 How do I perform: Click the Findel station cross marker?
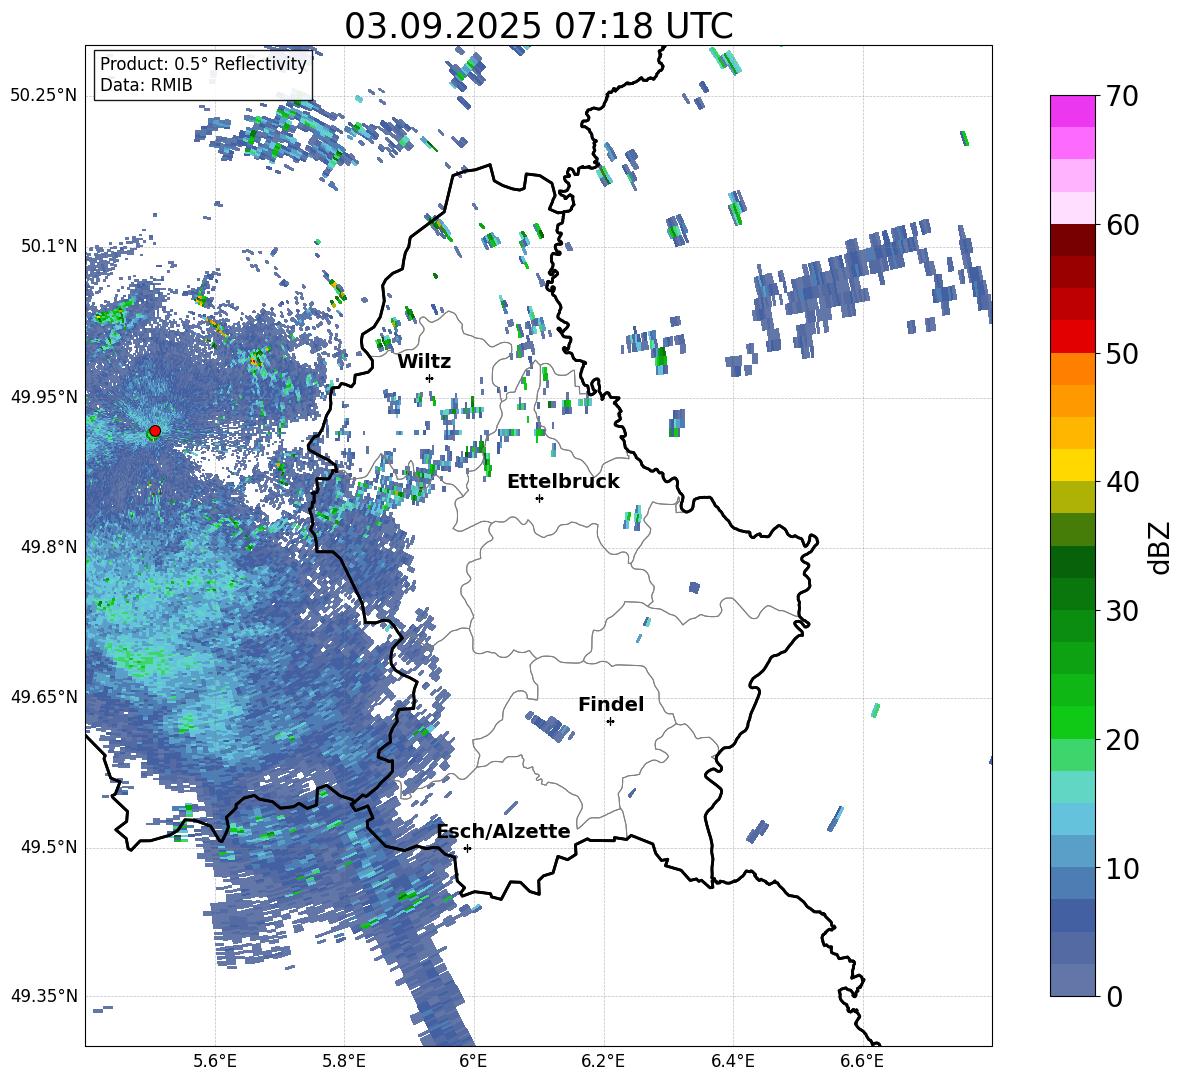[610, 722]
